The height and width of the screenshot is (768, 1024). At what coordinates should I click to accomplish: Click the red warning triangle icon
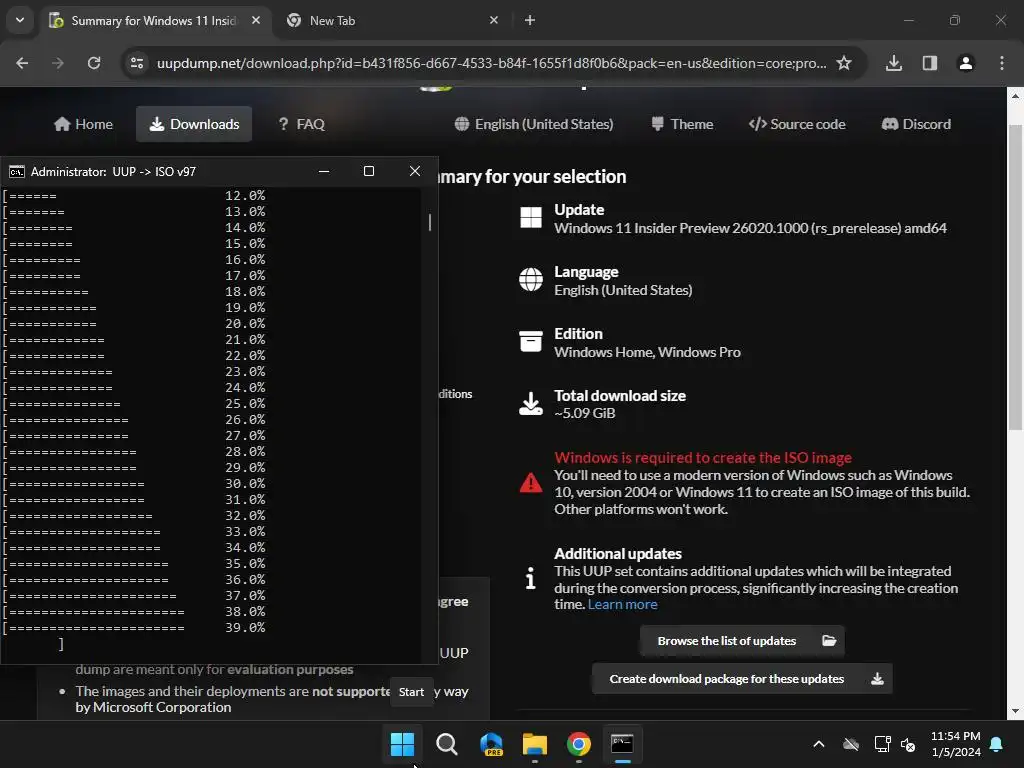pyautogui.click(x=530, y=483)
